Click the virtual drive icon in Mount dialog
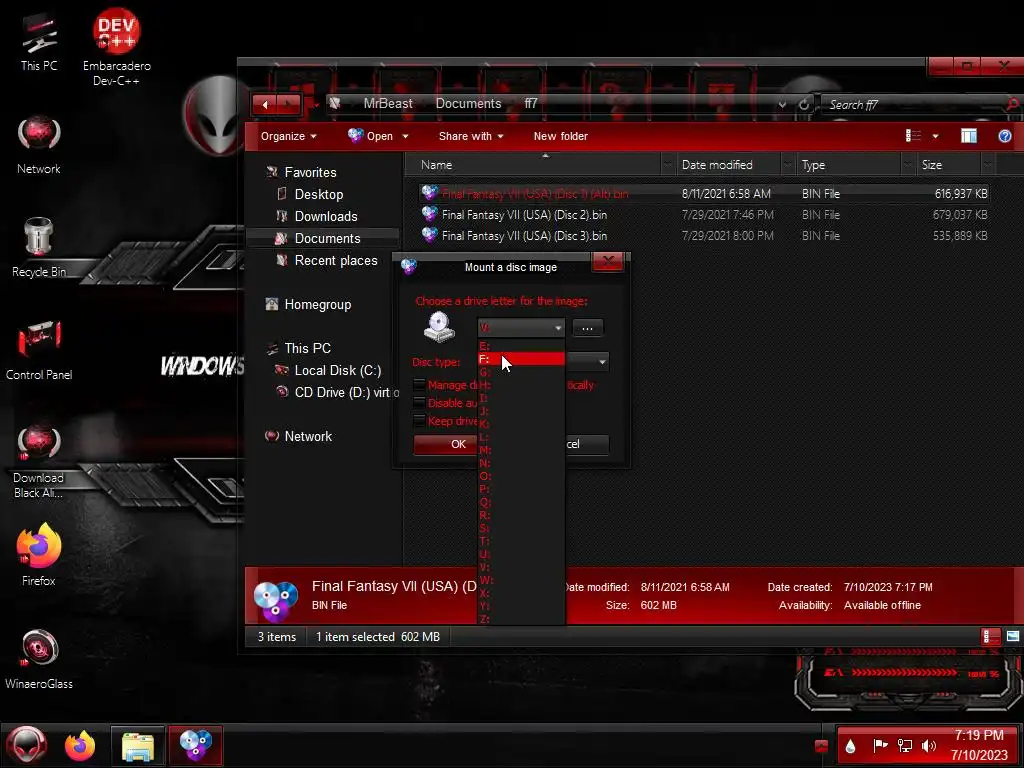The width and height of the screenshot is (1024, 768). 439,327
